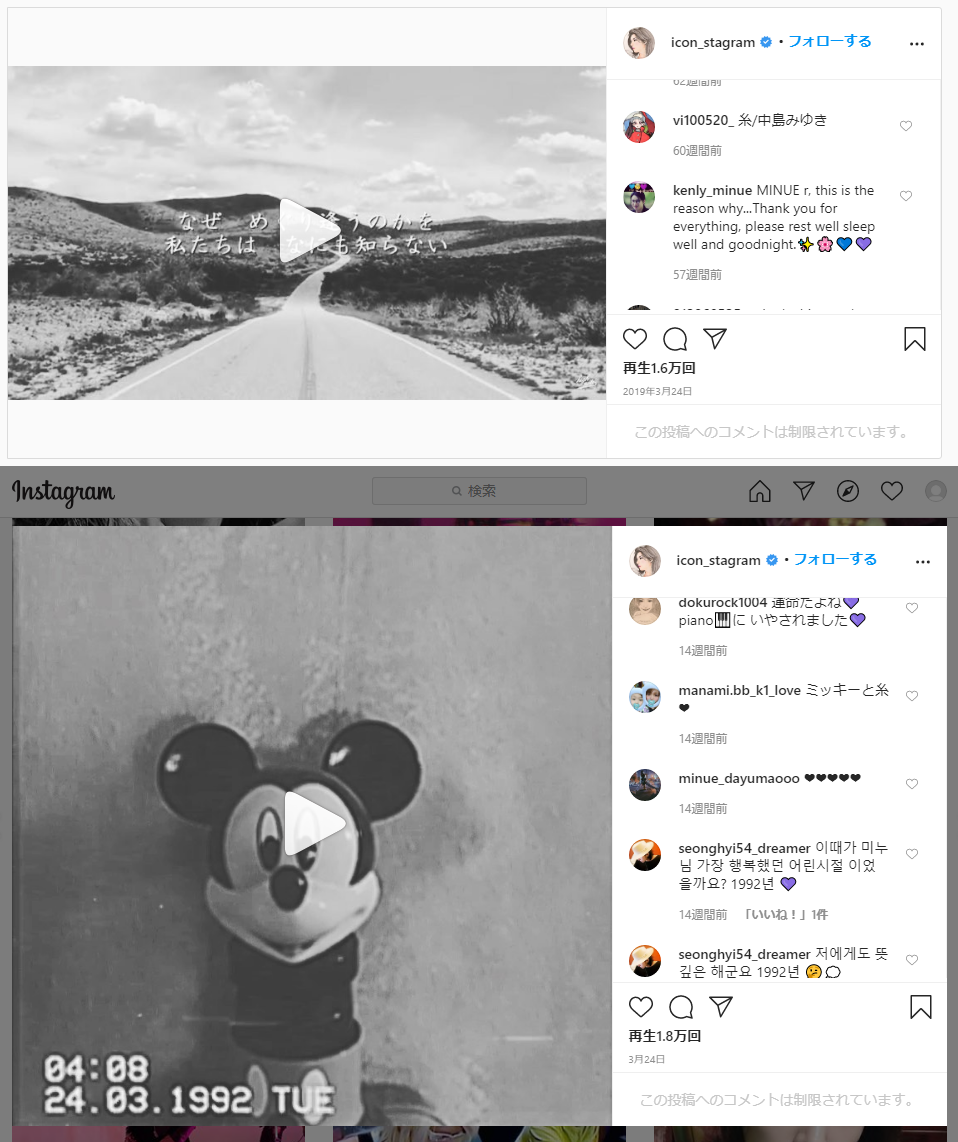Open icon_stagram avatar in the bottom post

(x=645, y=560)
